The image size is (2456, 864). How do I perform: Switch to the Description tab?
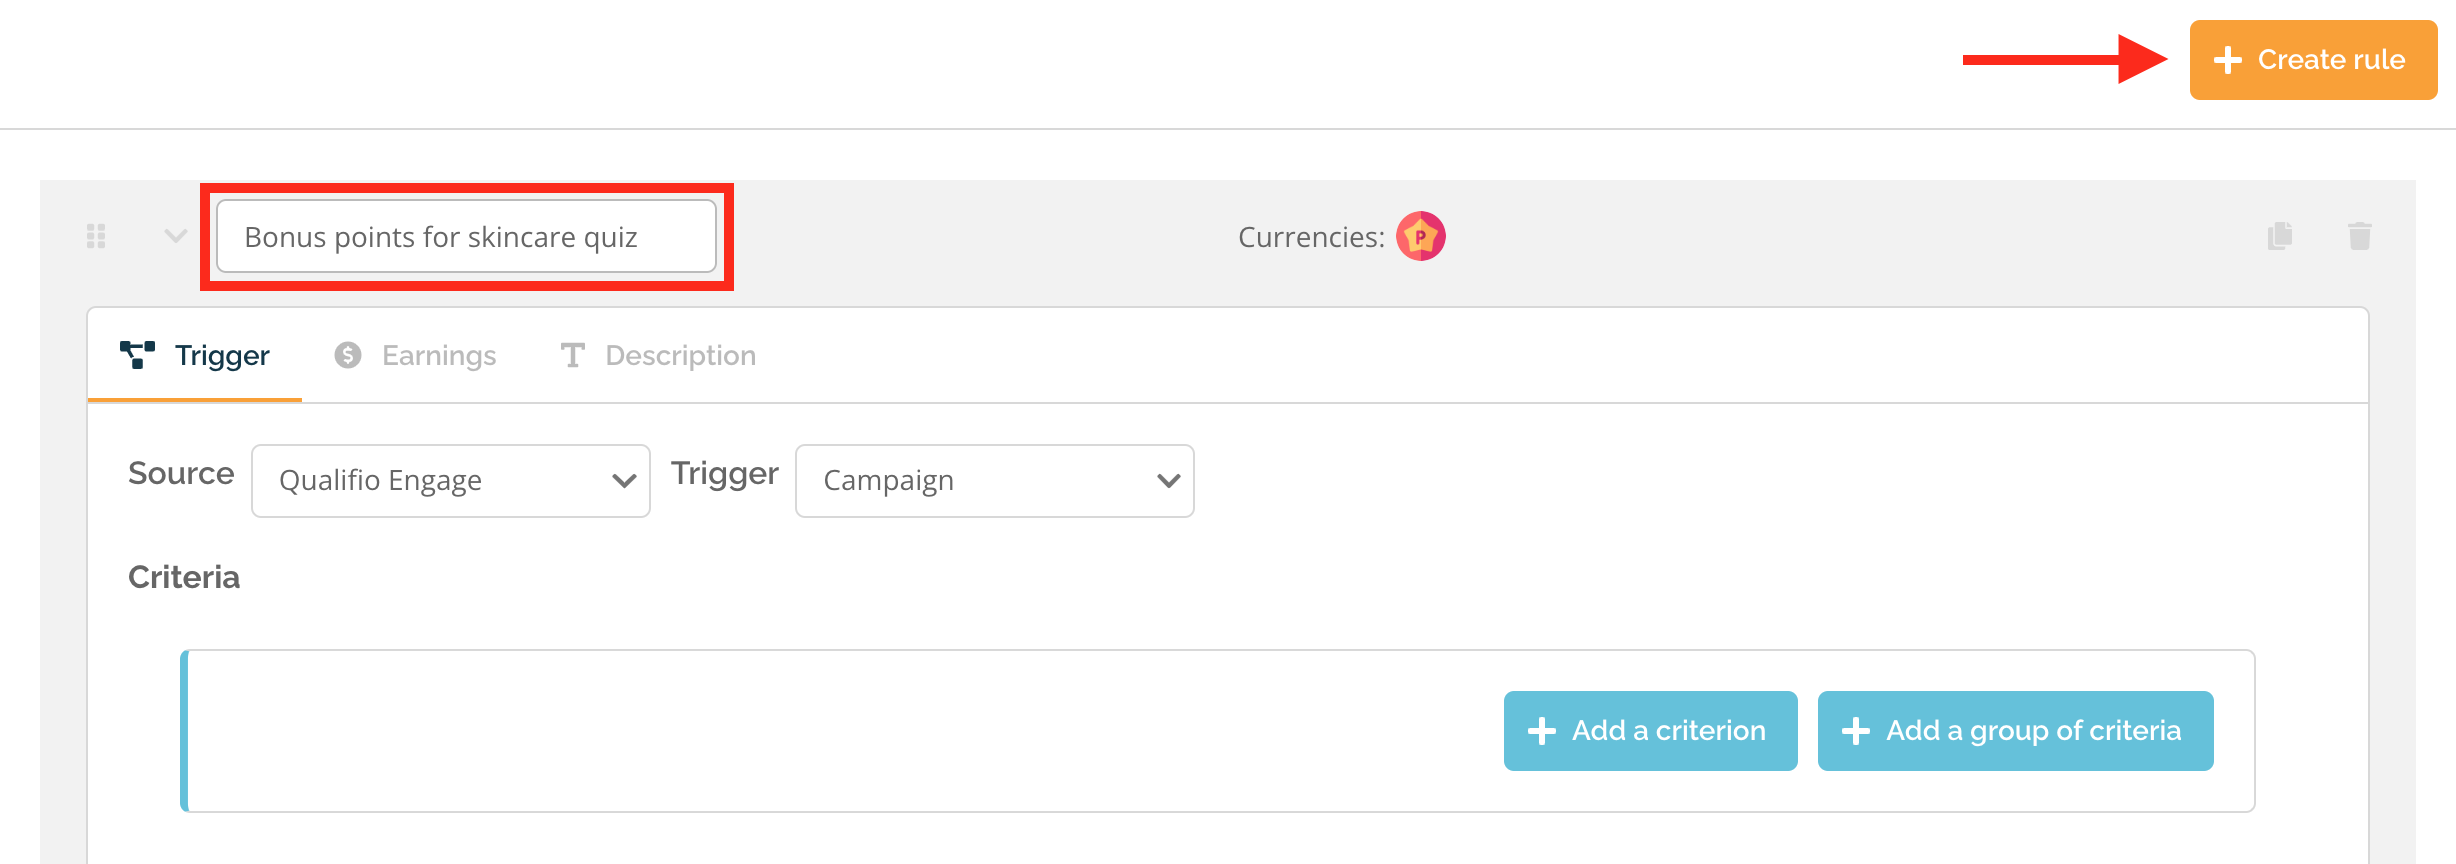coord(658,355)
